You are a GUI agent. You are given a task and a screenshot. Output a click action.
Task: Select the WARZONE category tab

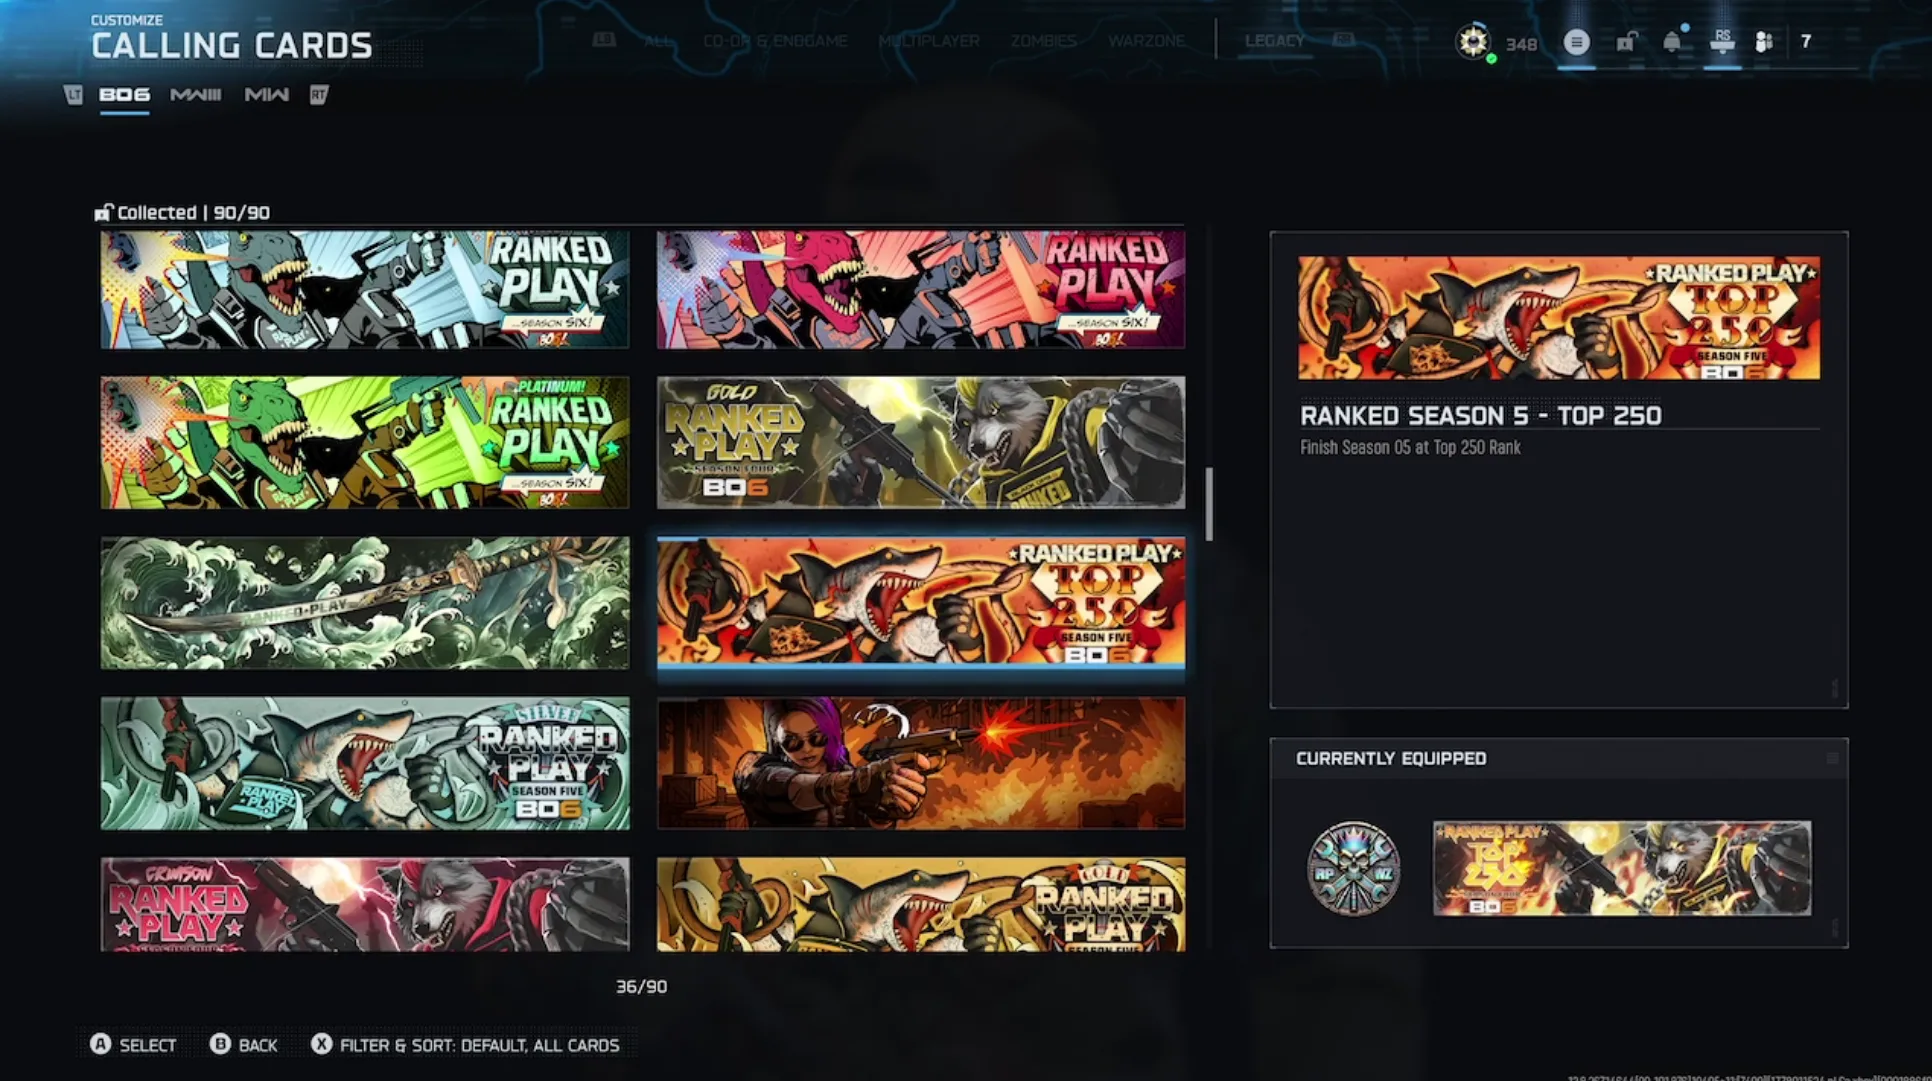pos(1146,41)
